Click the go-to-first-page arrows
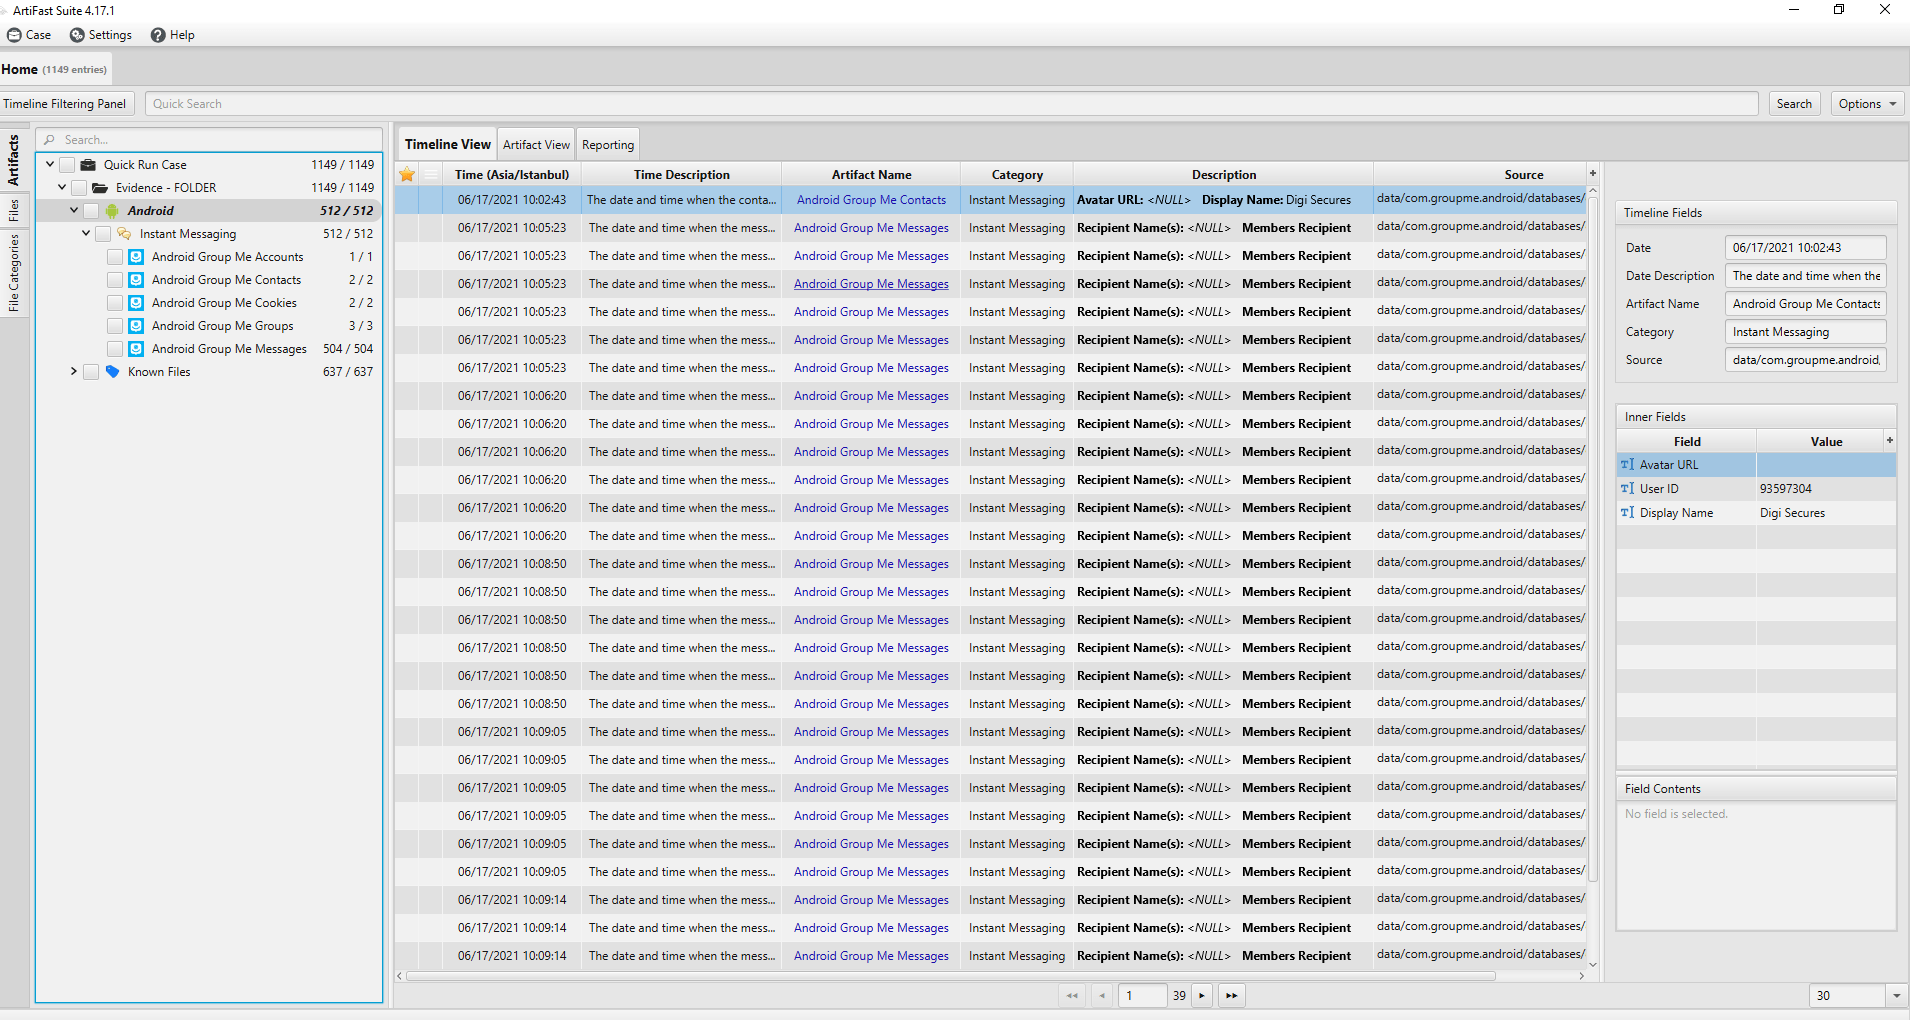Viewport: 1910px width, 1020px height. coord(1073,996)
